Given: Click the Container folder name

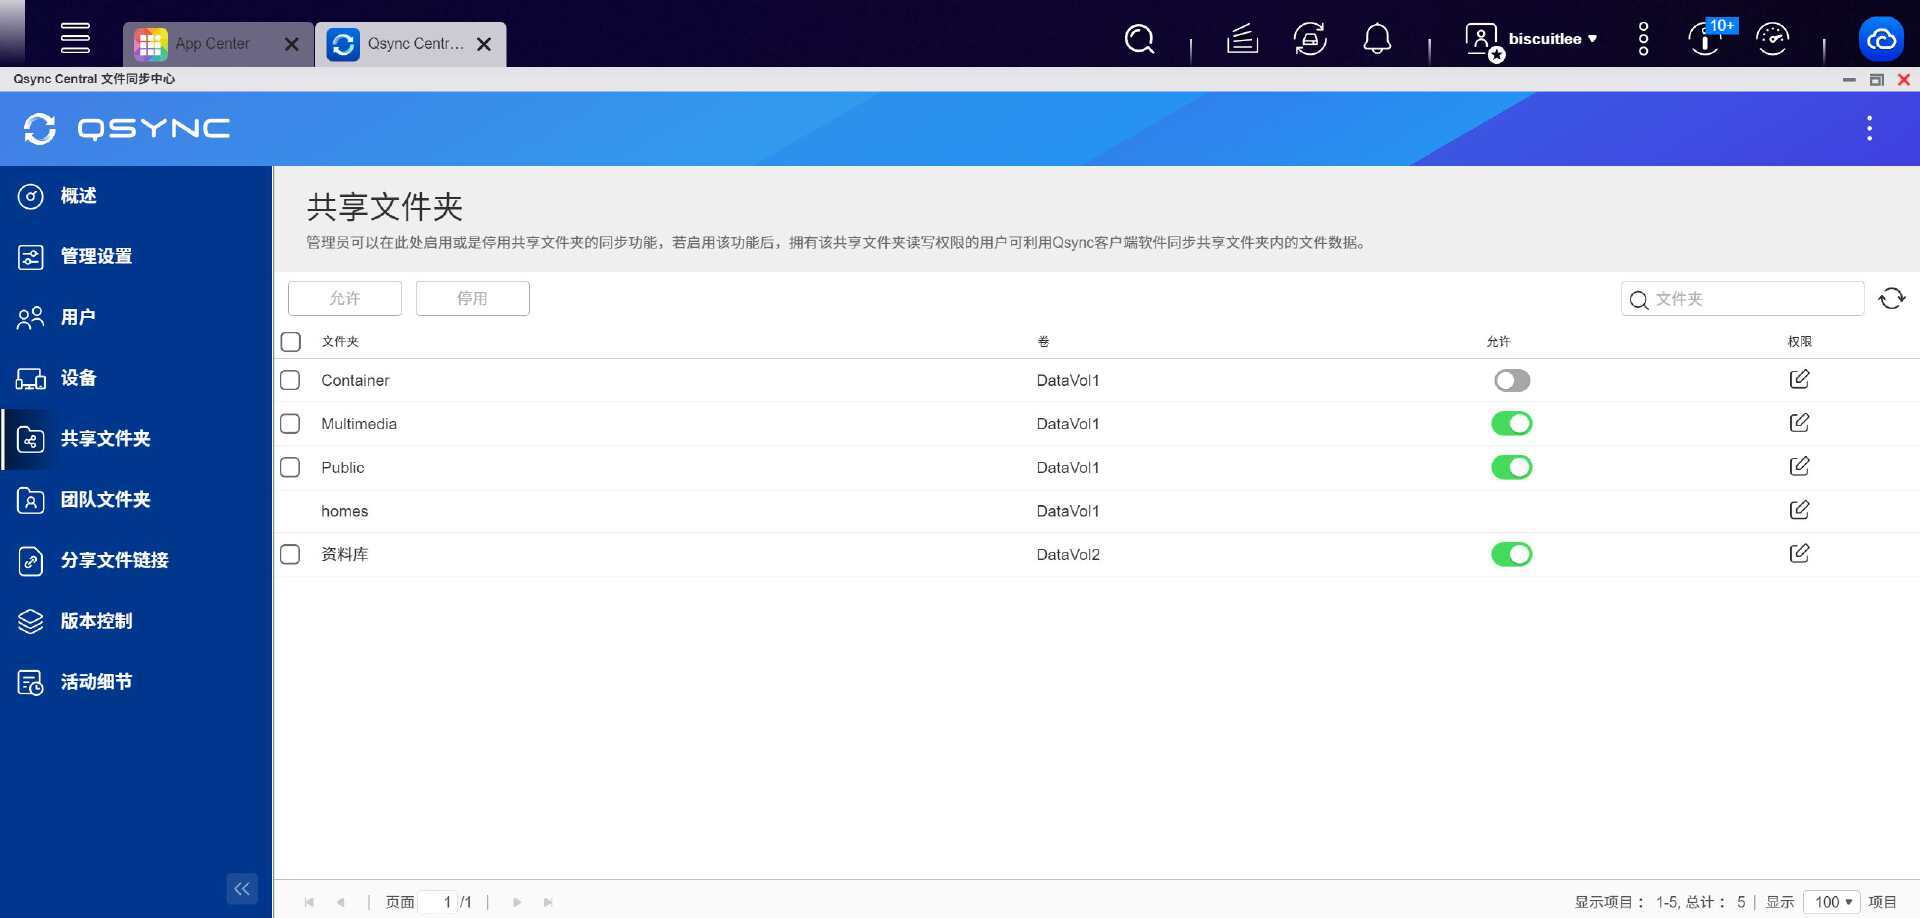Looking at the screenshot, I should [x=355, y=380].
